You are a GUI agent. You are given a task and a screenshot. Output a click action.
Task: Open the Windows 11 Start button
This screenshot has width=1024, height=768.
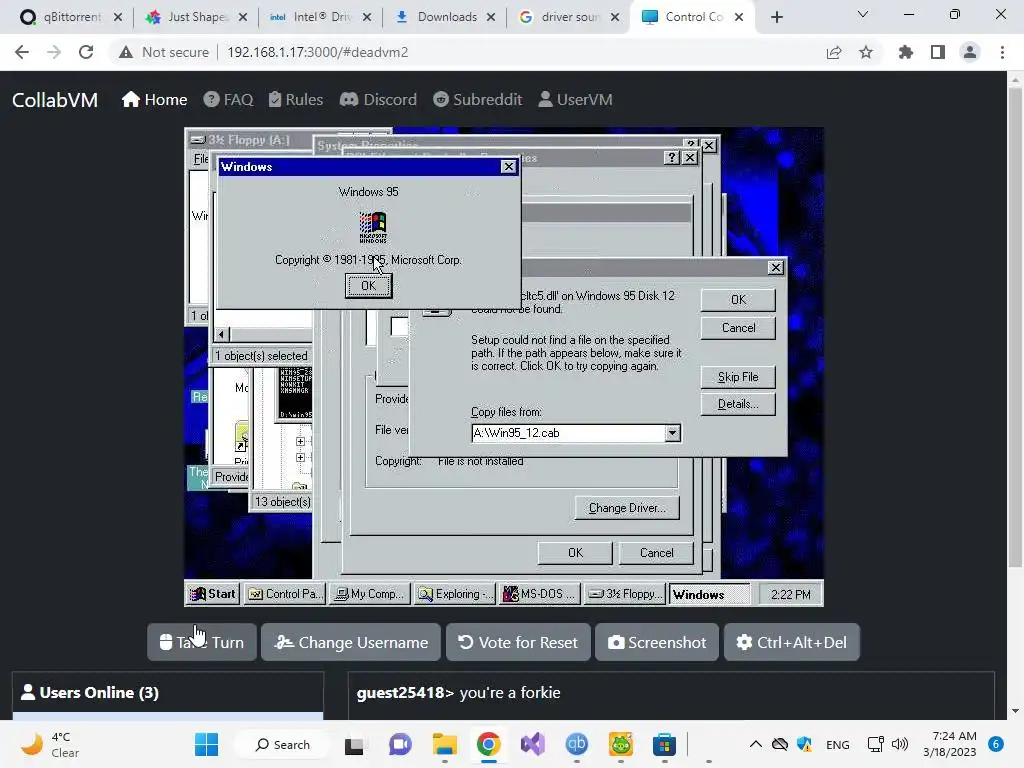tap(206, 744)
